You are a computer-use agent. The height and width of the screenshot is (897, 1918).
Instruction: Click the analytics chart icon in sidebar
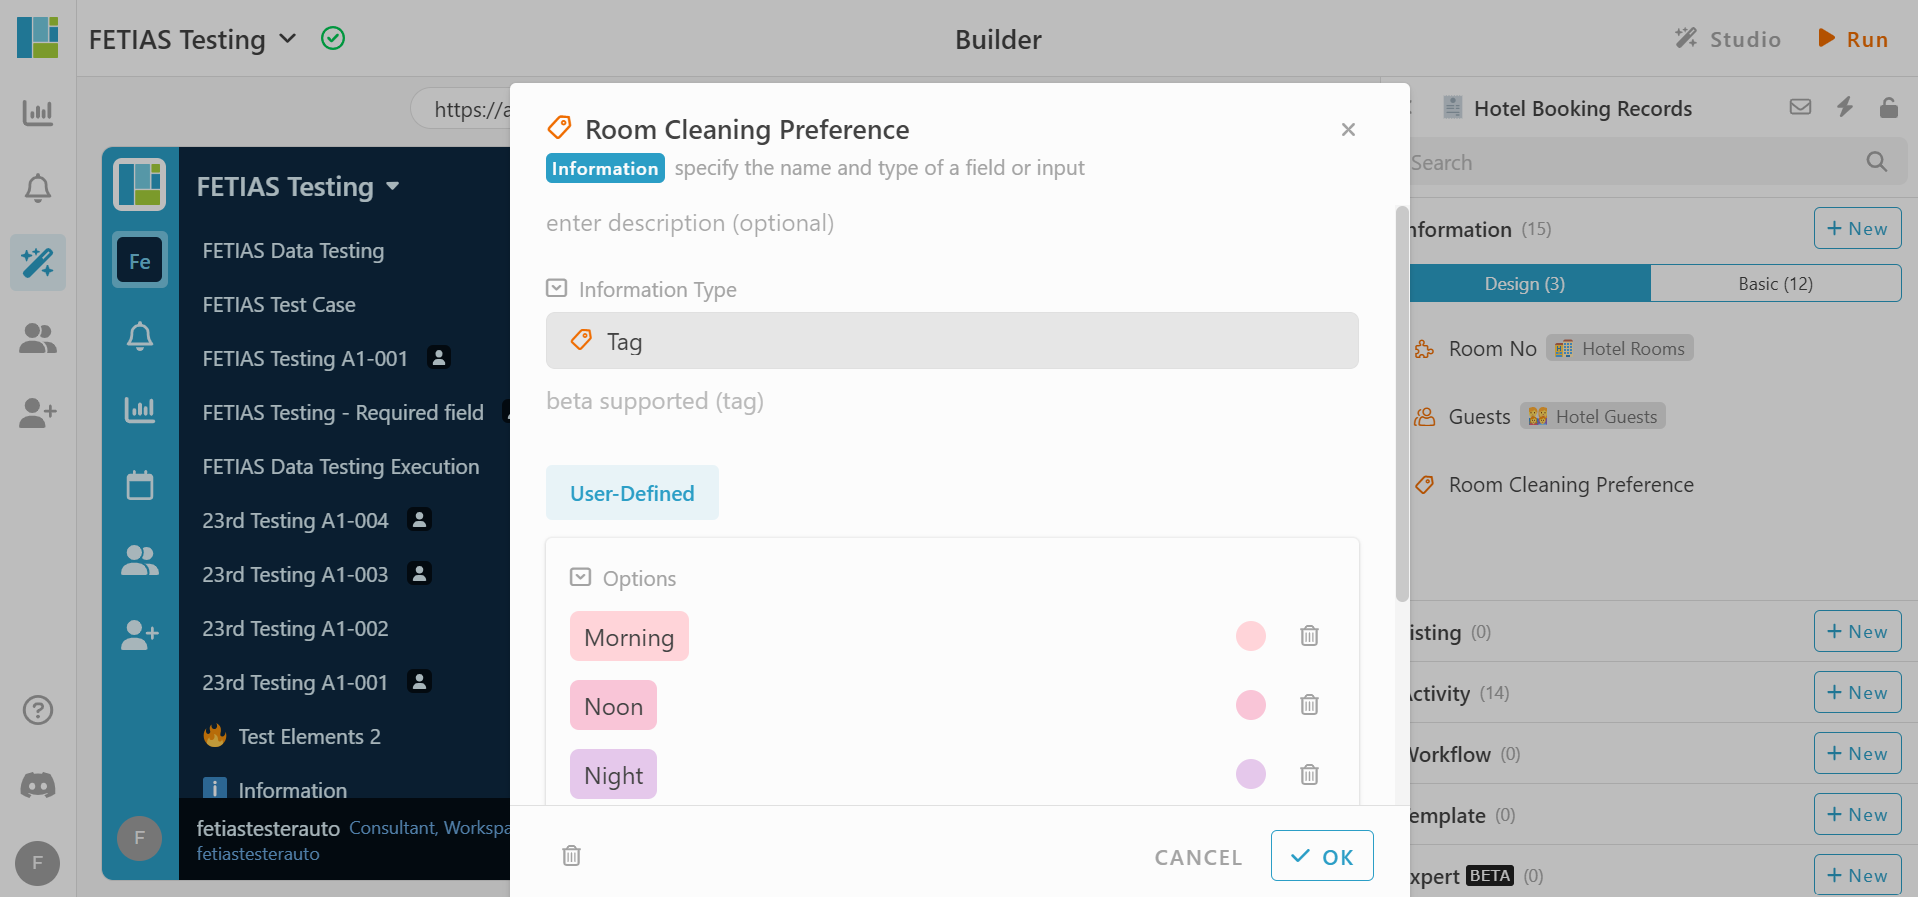coord(38,113)
